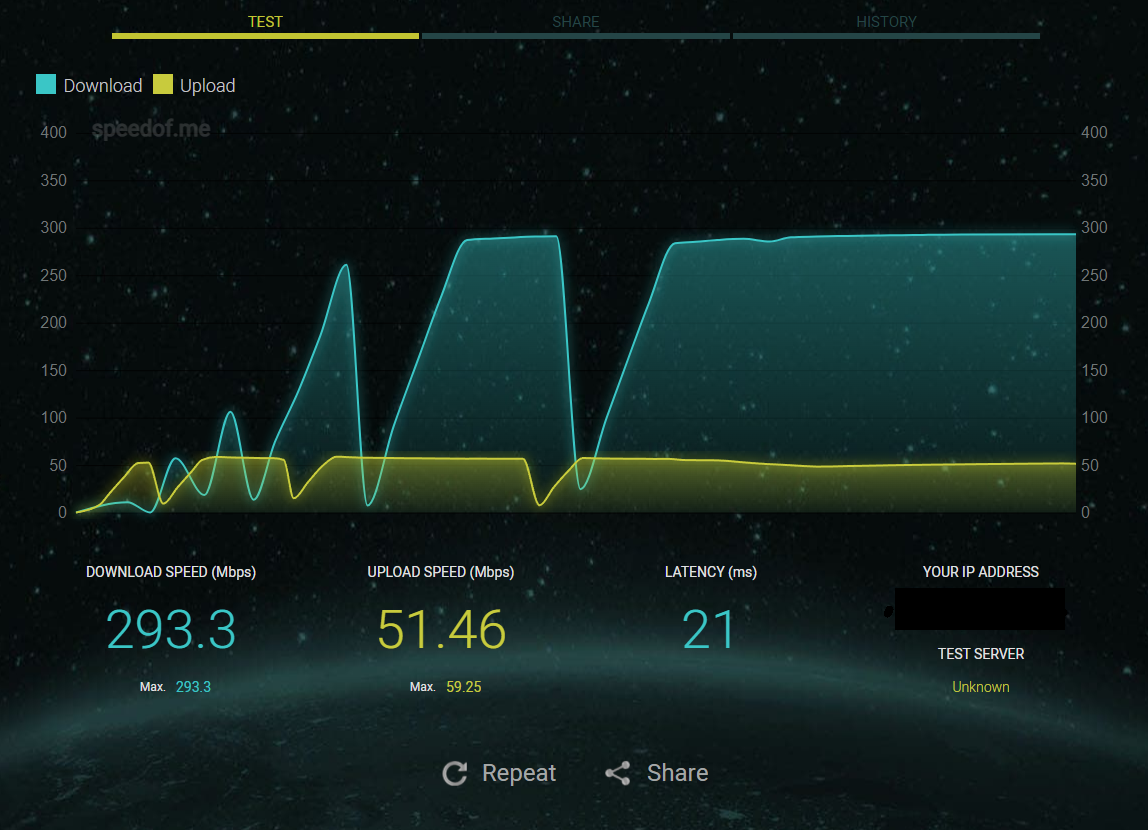This screenshot has width=1148, height=830.
Task: Toggle the Download legend color swatch
Action: pos(46,84)
